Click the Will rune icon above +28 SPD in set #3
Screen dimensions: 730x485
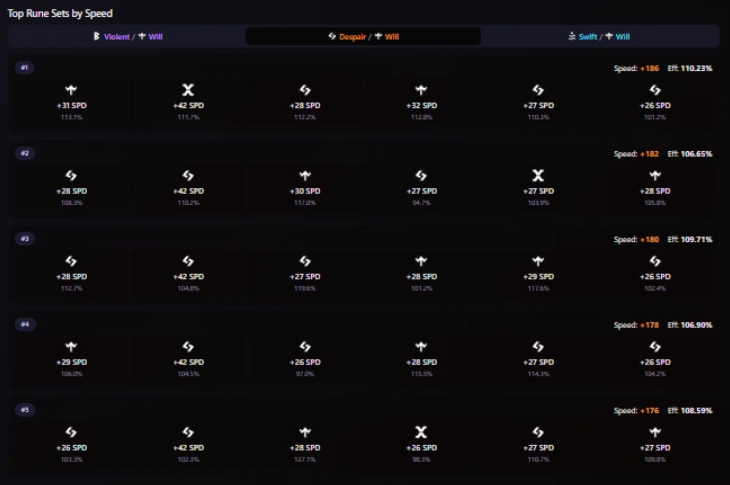421,261
